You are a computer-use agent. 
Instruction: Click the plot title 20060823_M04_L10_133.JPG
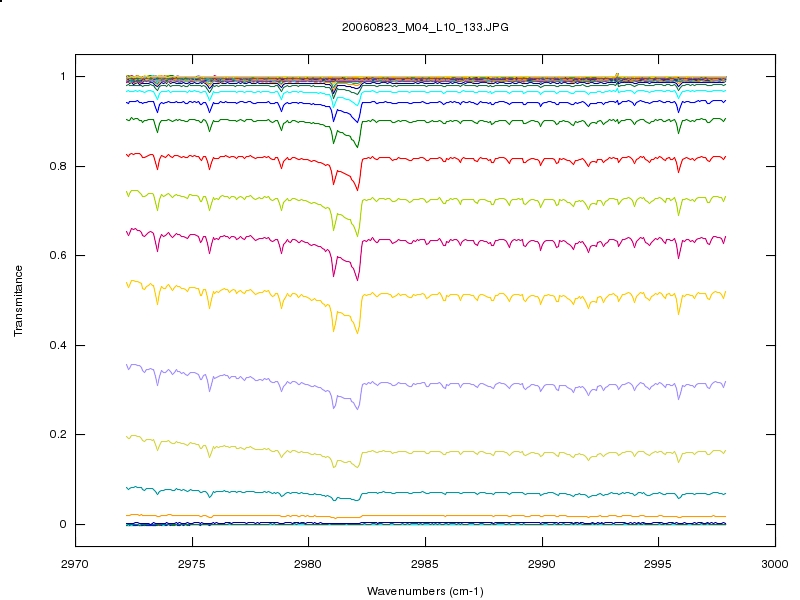click(x=425, y=27)
